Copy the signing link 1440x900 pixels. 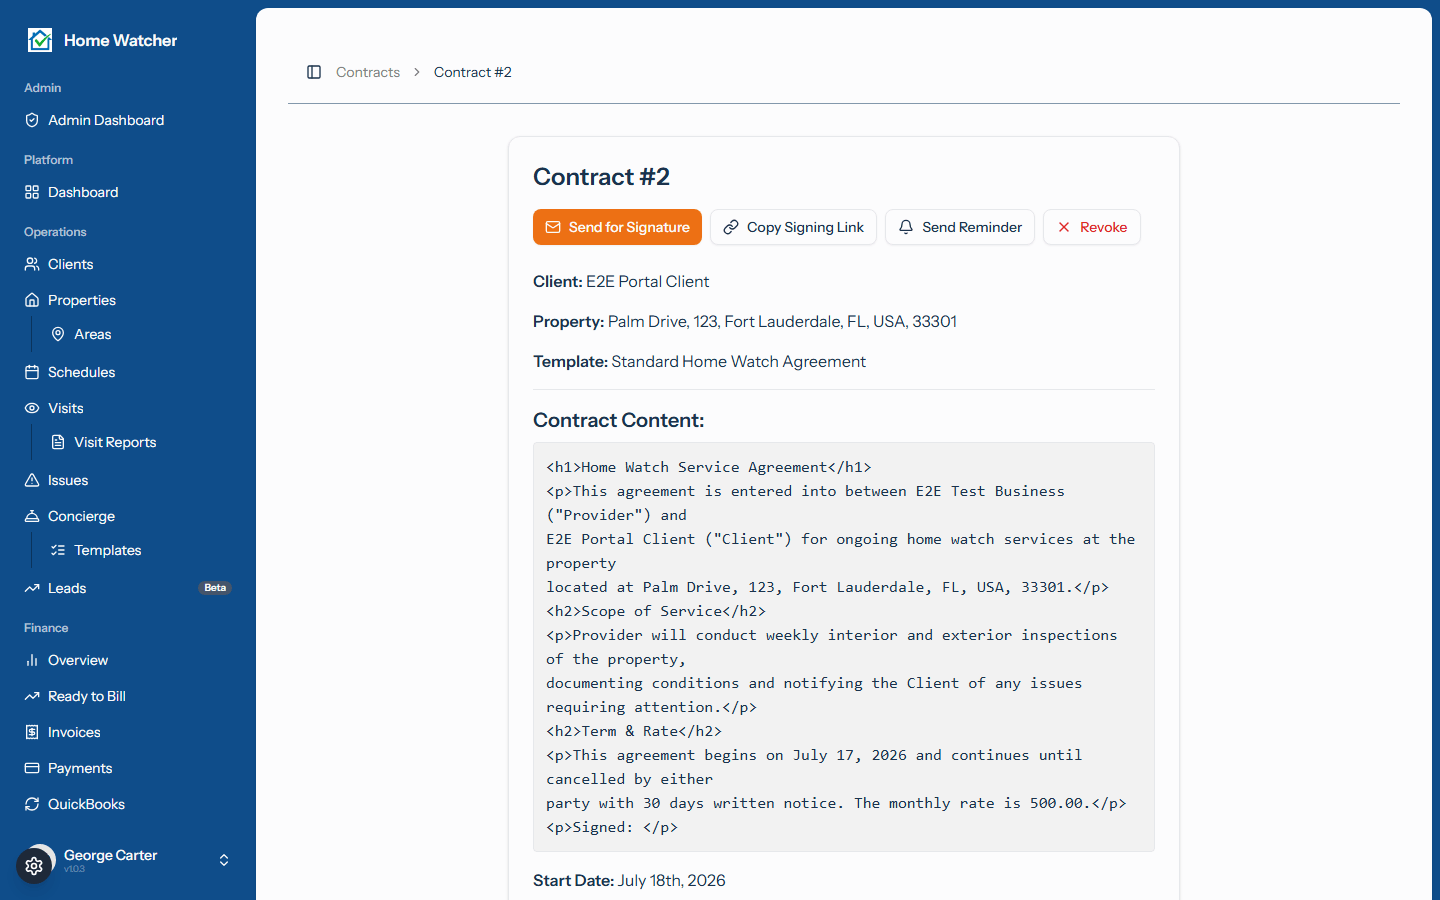pyautogui.click(x=793, y=227)
